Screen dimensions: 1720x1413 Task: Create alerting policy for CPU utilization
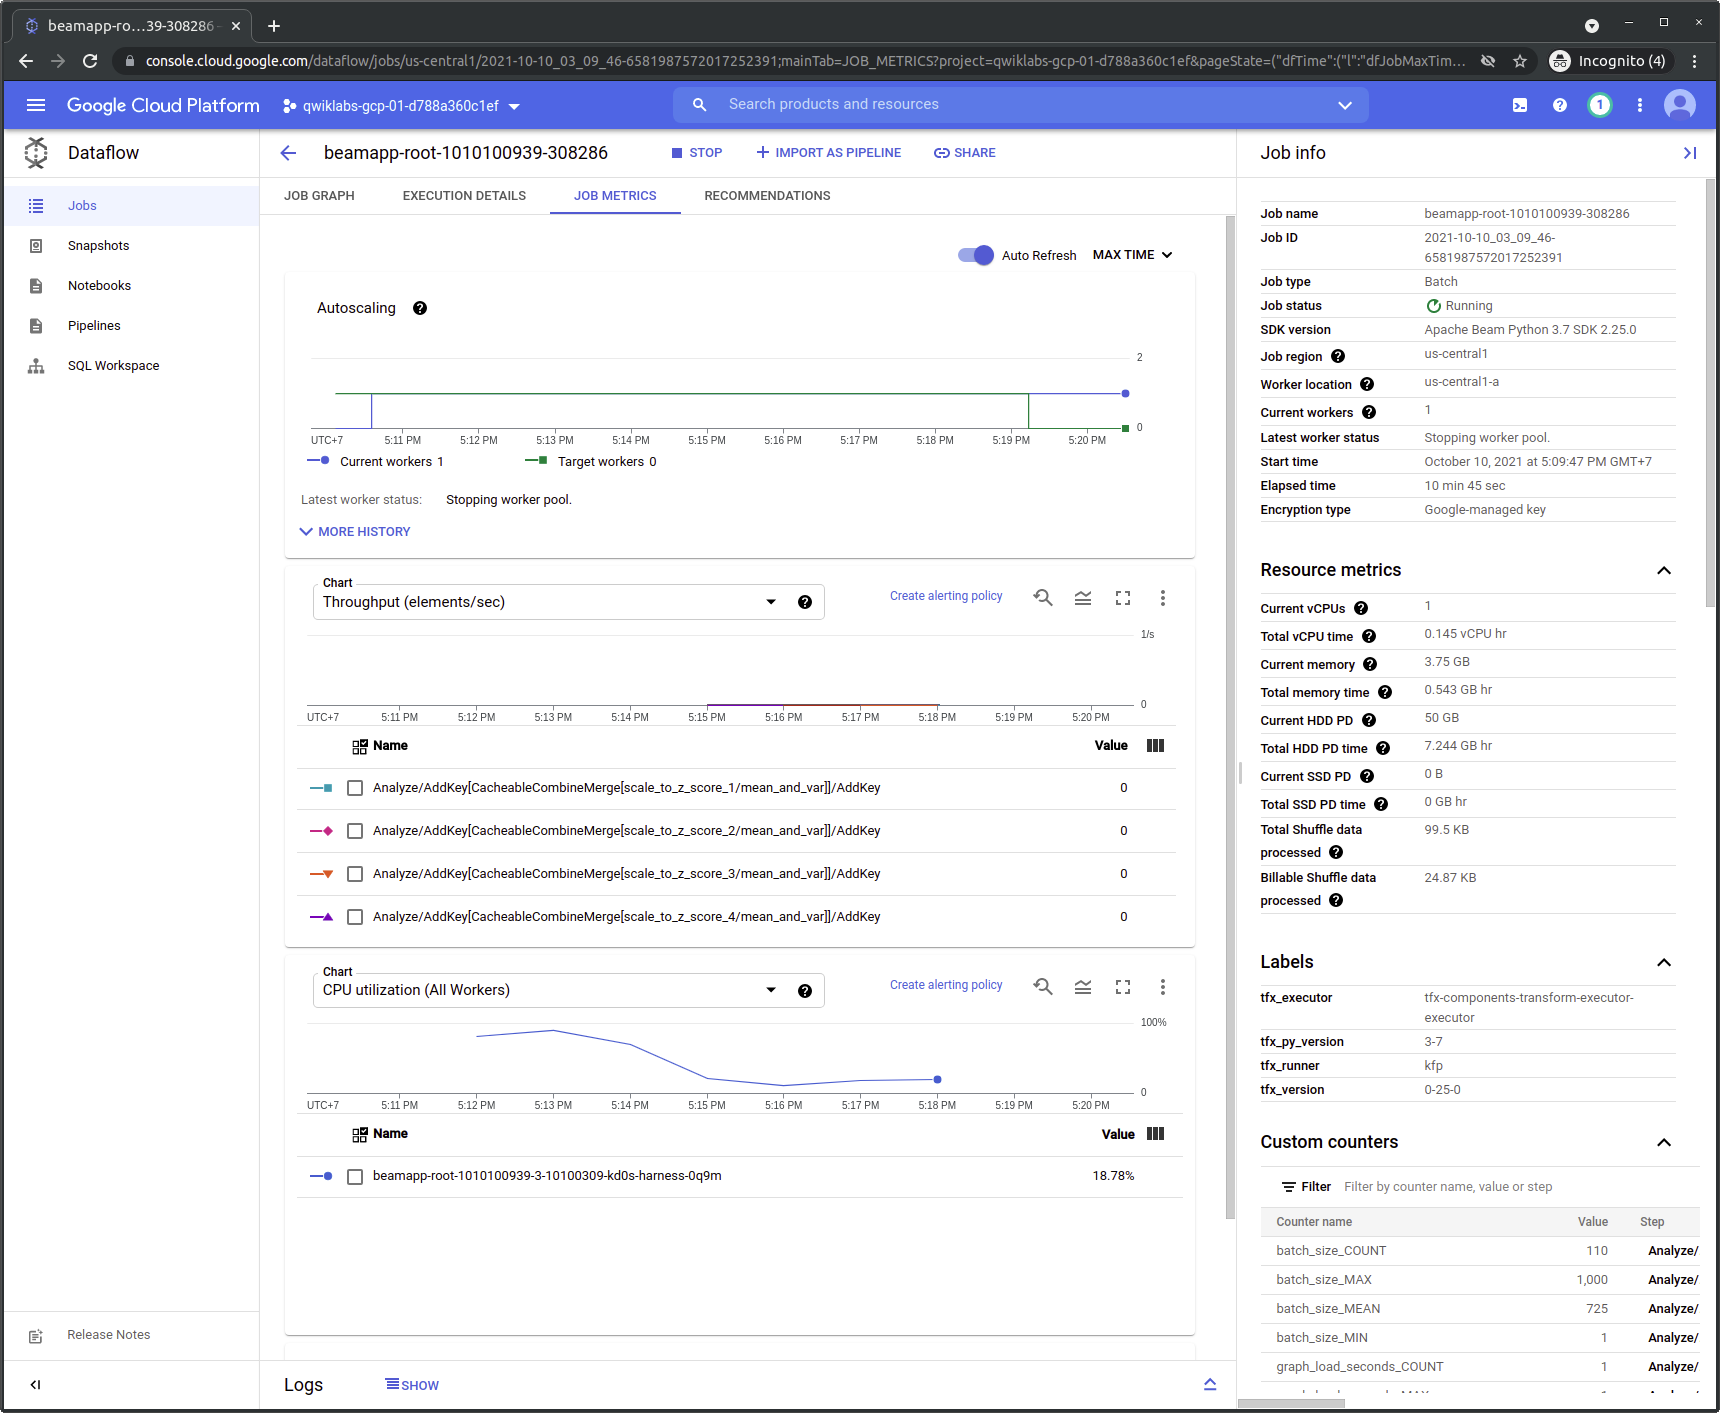[x=946, y=985]
